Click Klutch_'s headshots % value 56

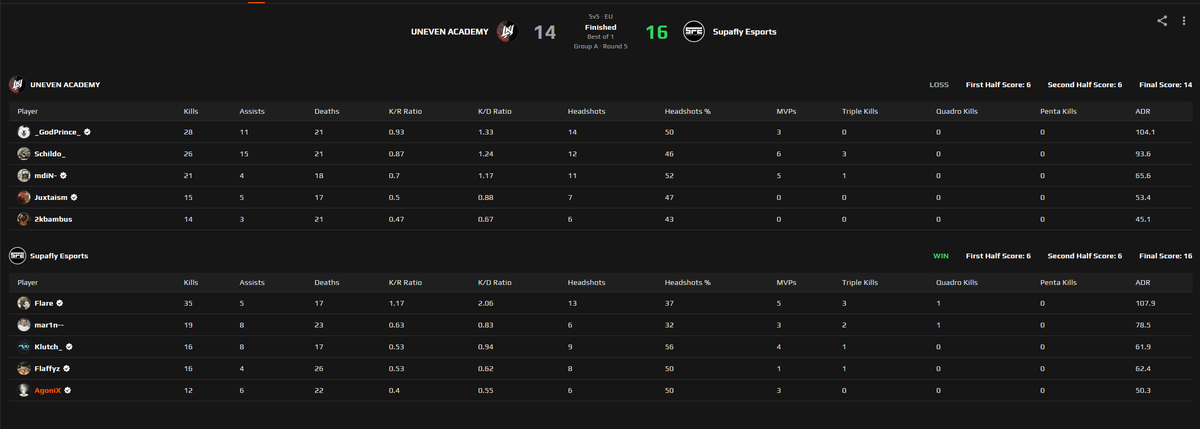tap(668, 347)
